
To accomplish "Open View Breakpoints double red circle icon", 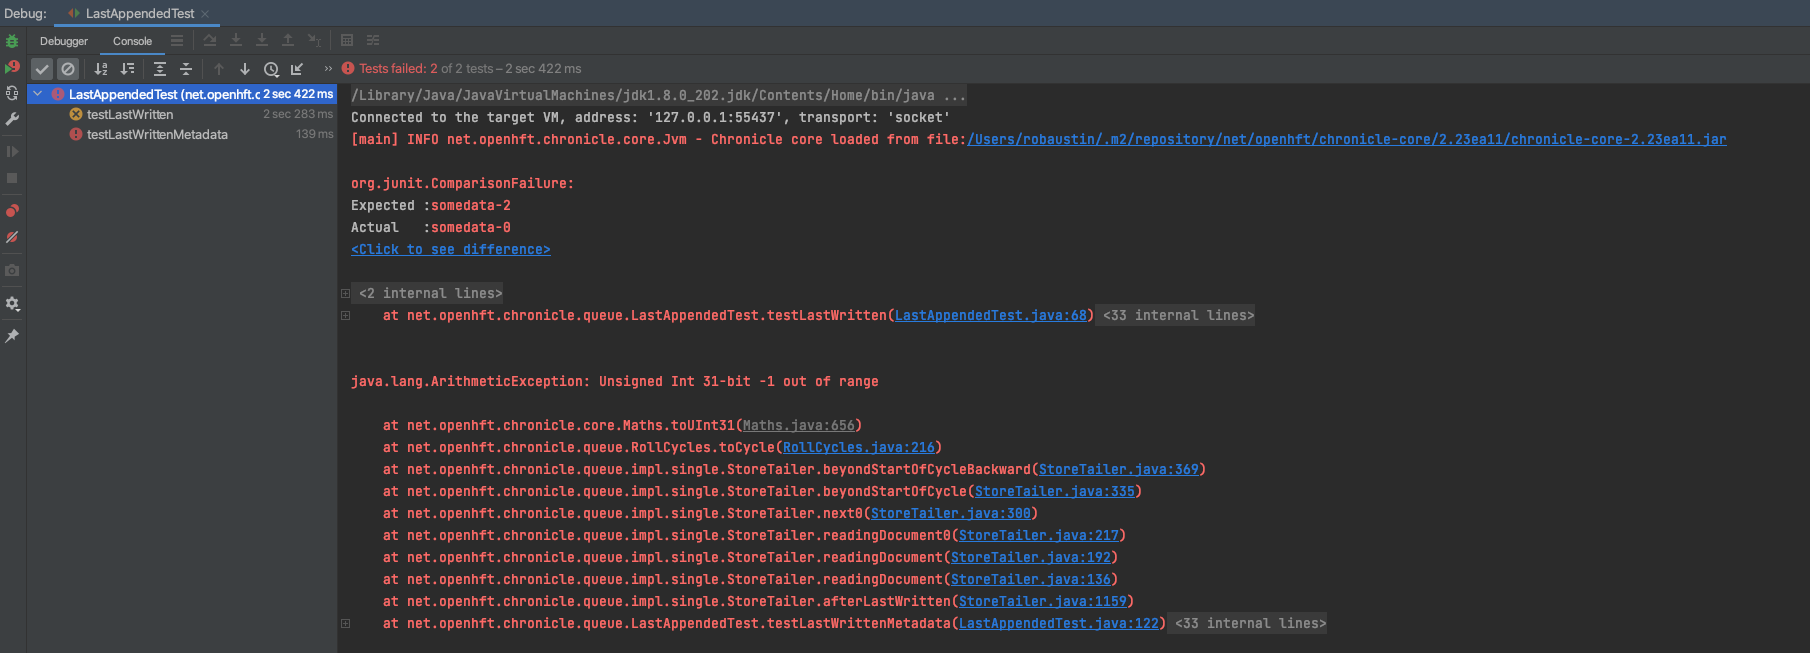I will (x=12, y=211).
